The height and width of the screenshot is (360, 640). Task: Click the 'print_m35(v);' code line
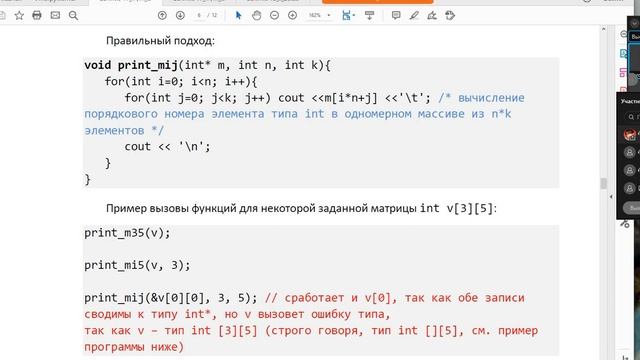127,233
